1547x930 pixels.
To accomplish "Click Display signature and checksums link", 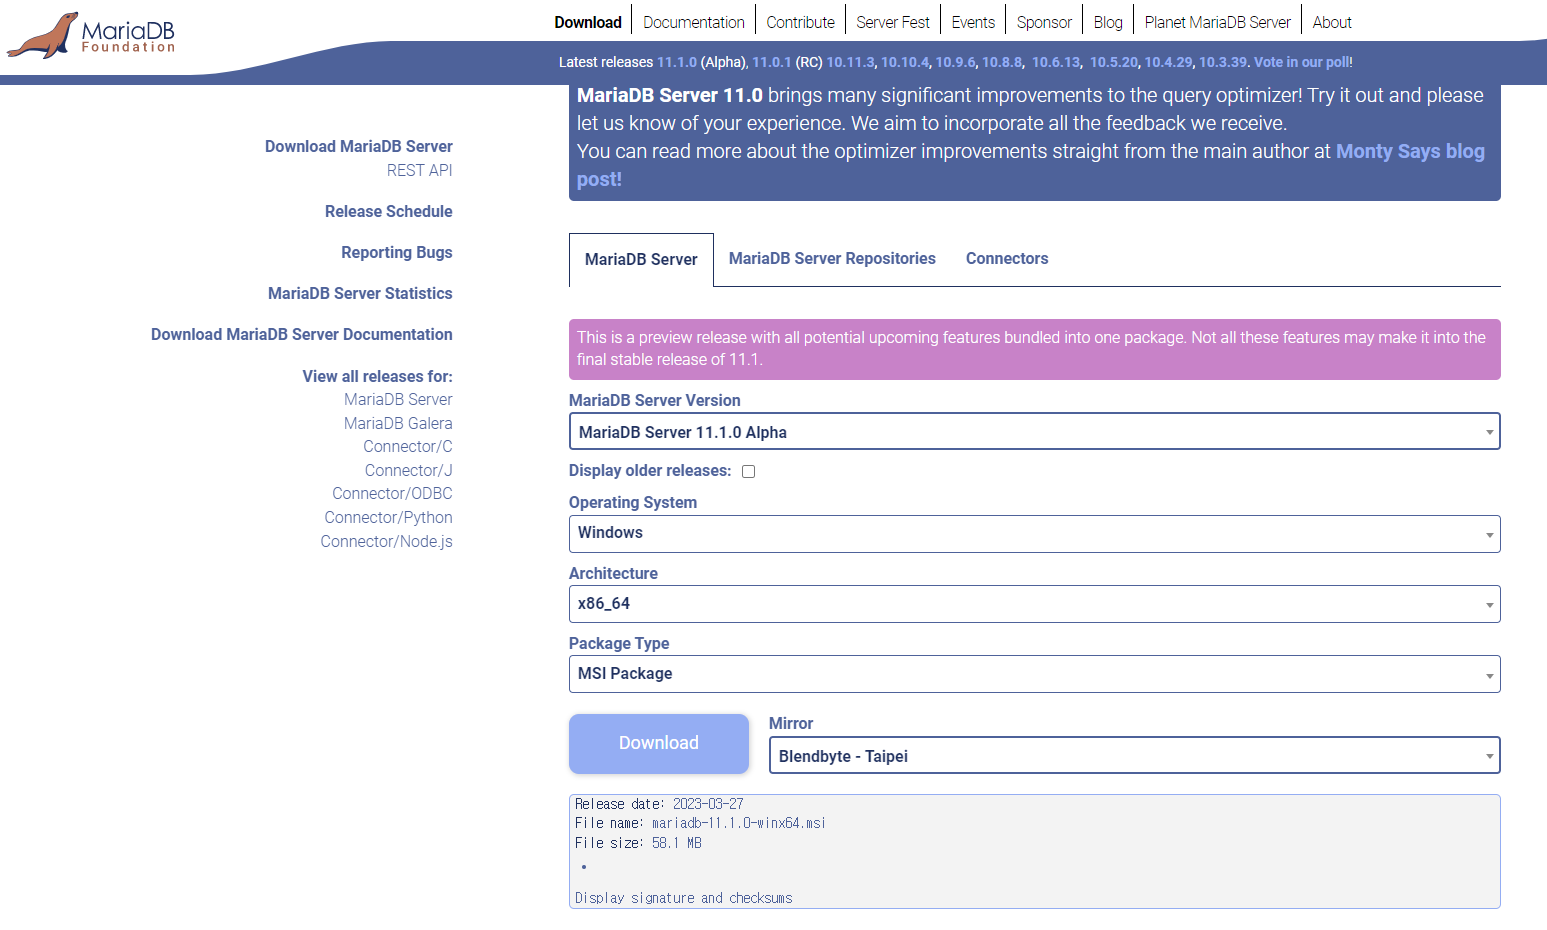I will click(684, 898).
